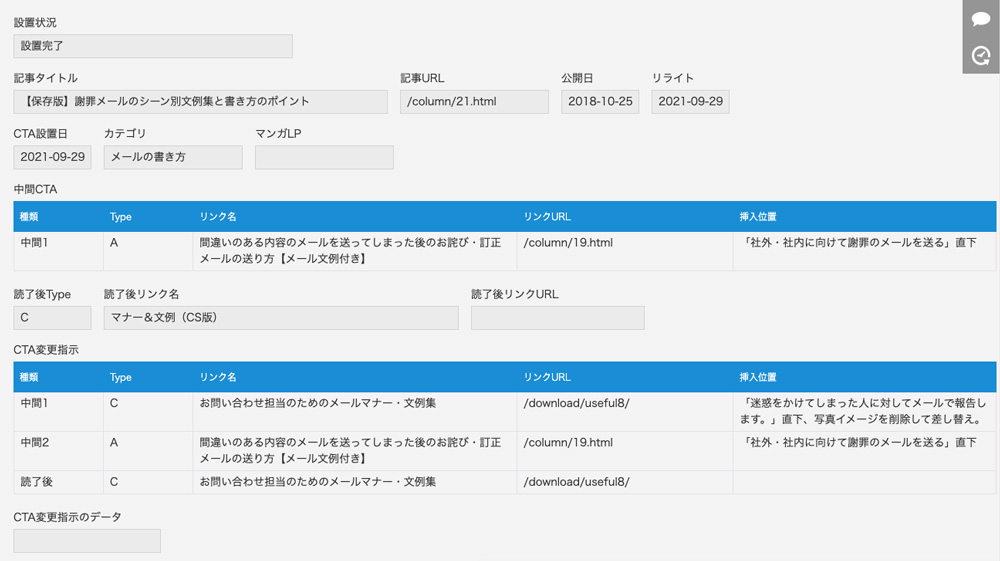Screen dimensions: 1000x561
Task: Select the Type column header in 中間CTA table
Action: click(121, 217)
